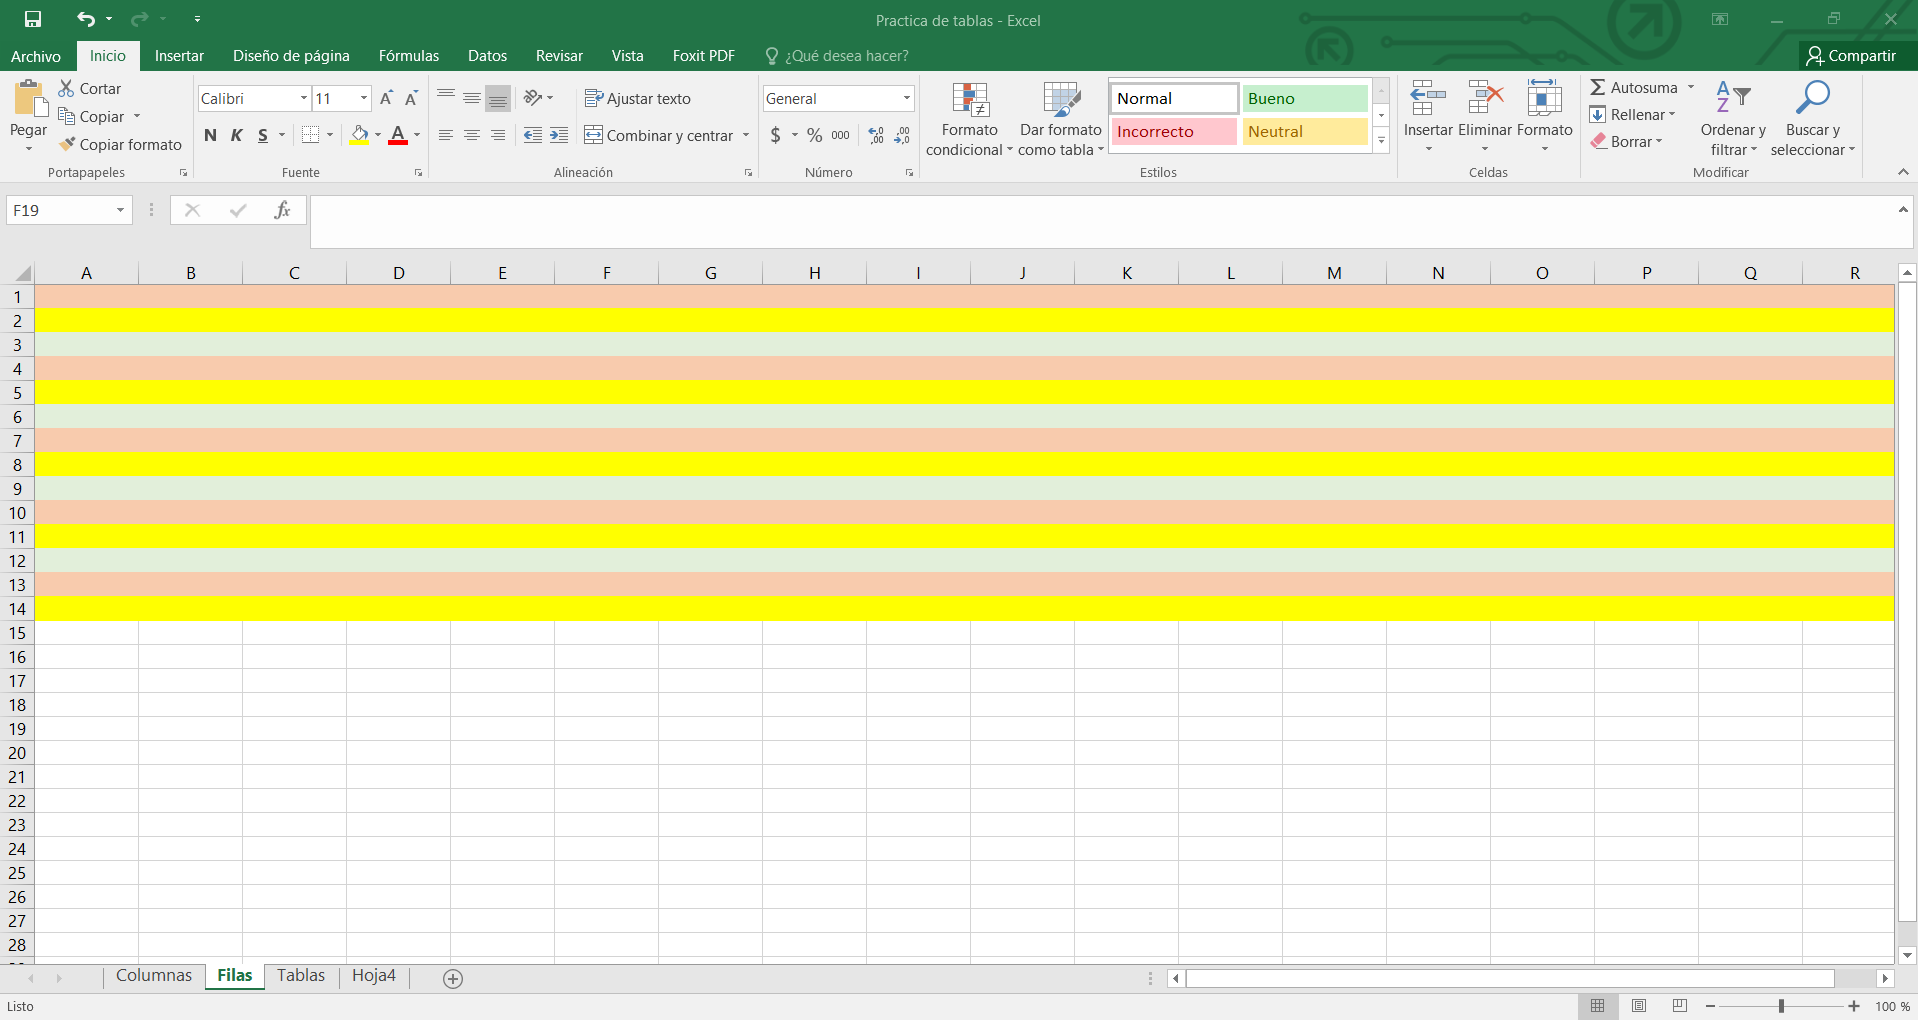Click the Combinar y centrar icon

click(594, 135)
